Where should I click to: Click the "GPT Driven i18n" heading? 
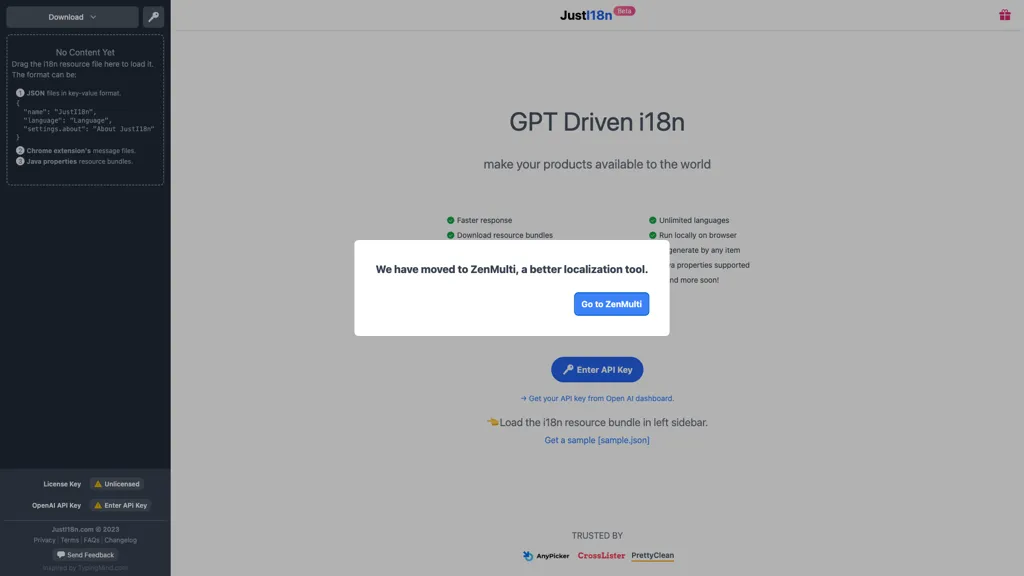597,122
